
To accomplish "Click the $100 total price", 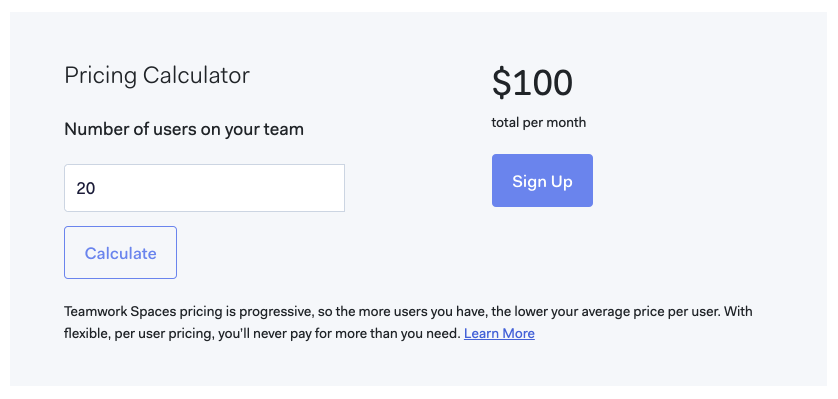I will click(x=532, y=83).
